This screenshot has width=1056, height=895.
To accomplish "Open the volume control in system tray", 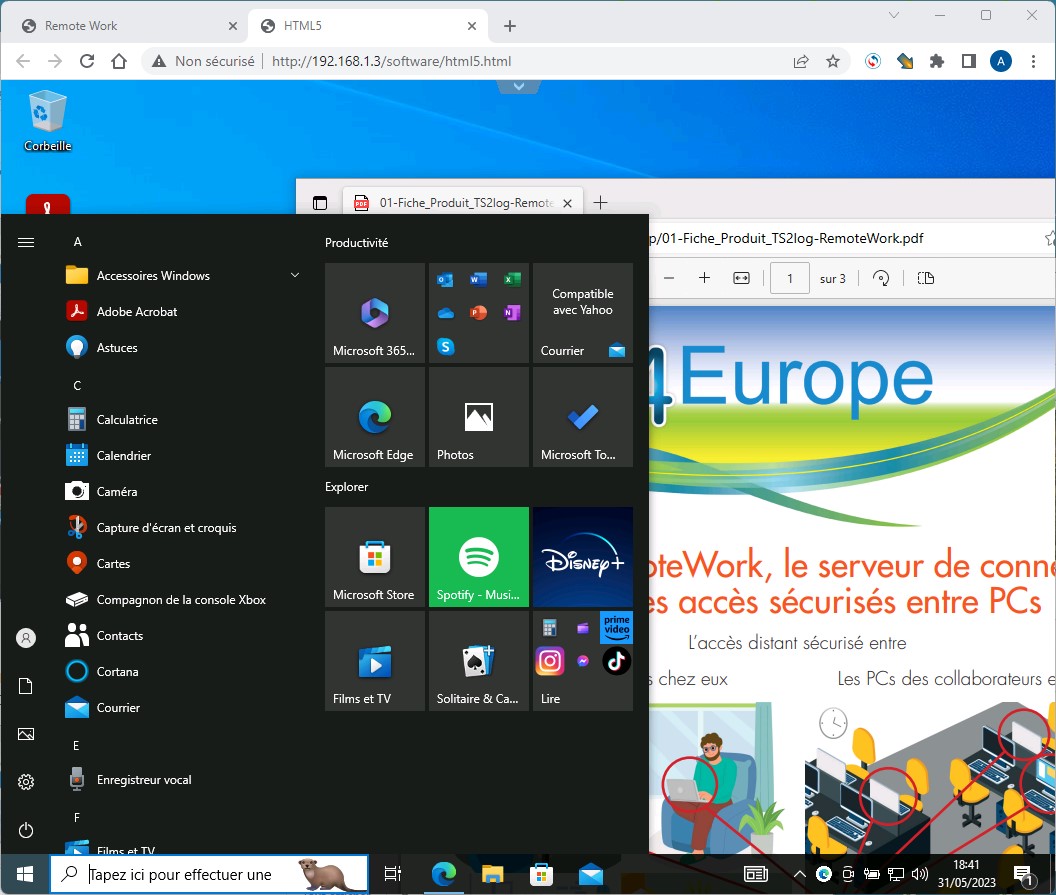I will pyautogui.click(x=919, y=874).
